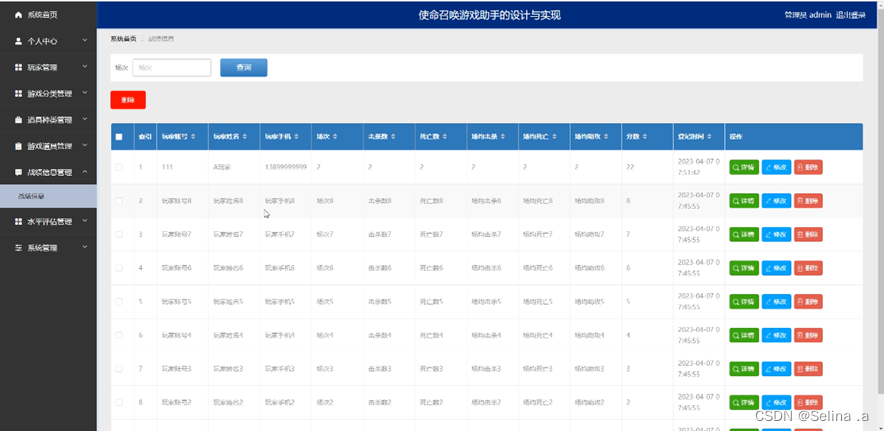Click red 删除 in the A玩家 row
The height and width of the screenshot is (431, 884).
(x=808, y=167)
